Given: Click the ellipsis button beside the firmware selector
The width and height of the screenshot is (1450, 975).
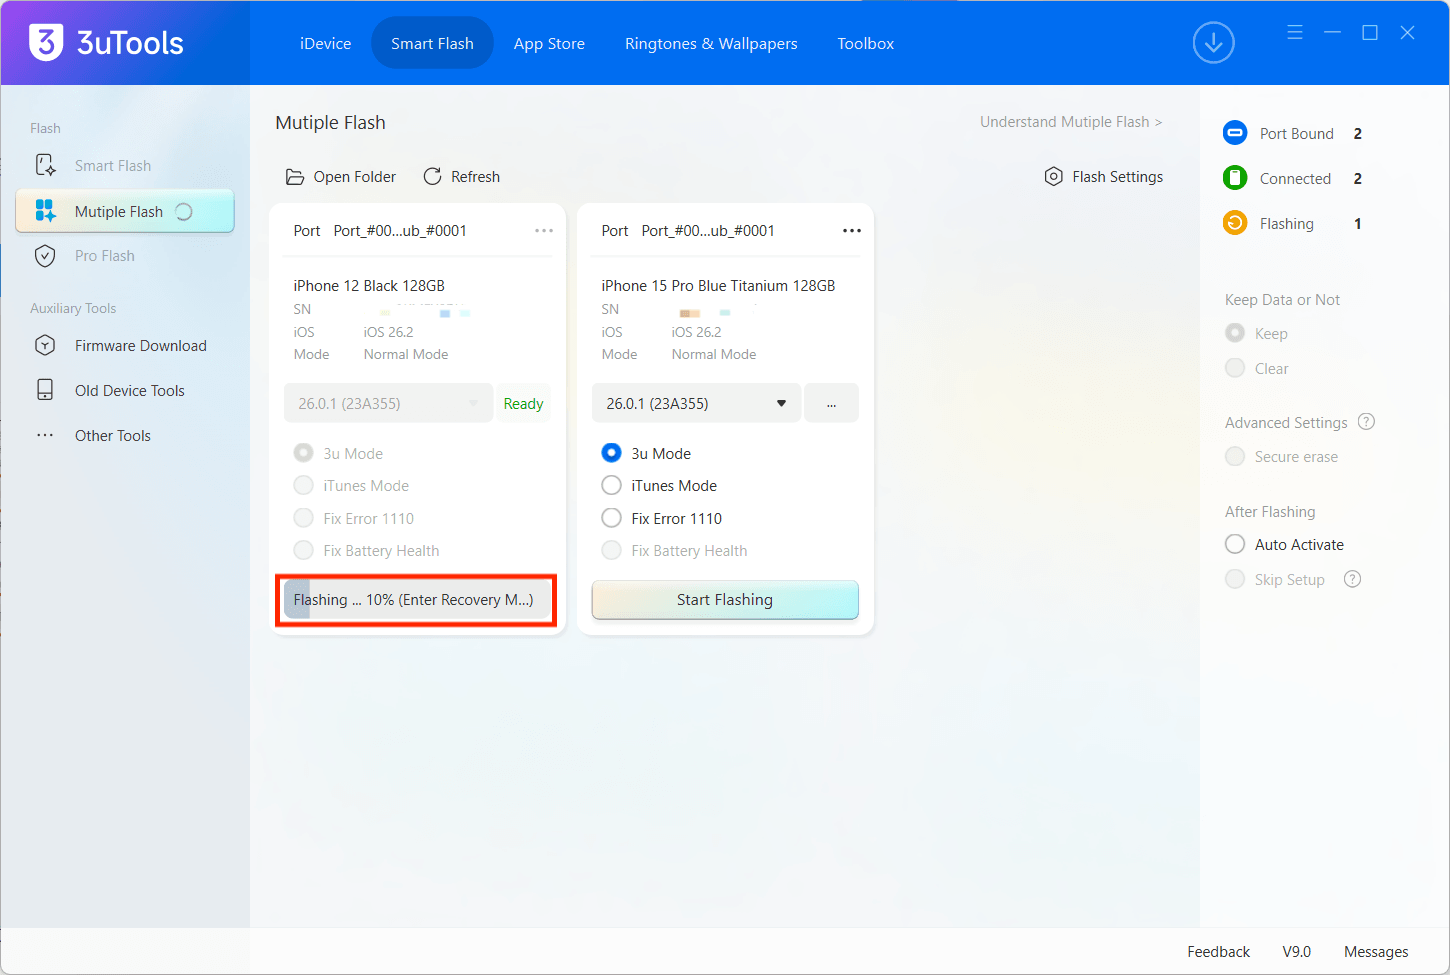Looking at the screenshot, I should tap(831, 403).
